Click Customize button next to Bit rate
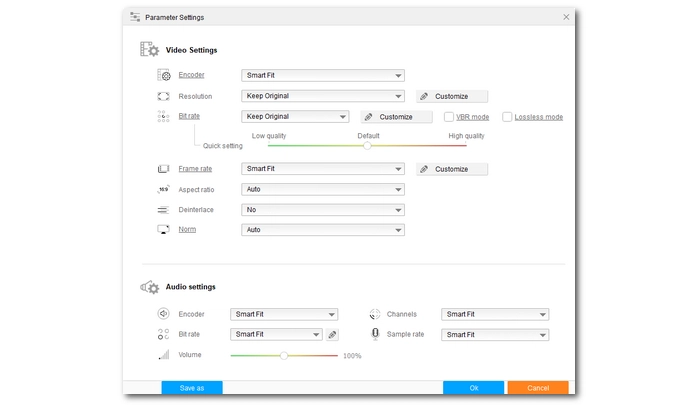Image resolution: width=700 pixels, height=405 pixels. (396, 117)
